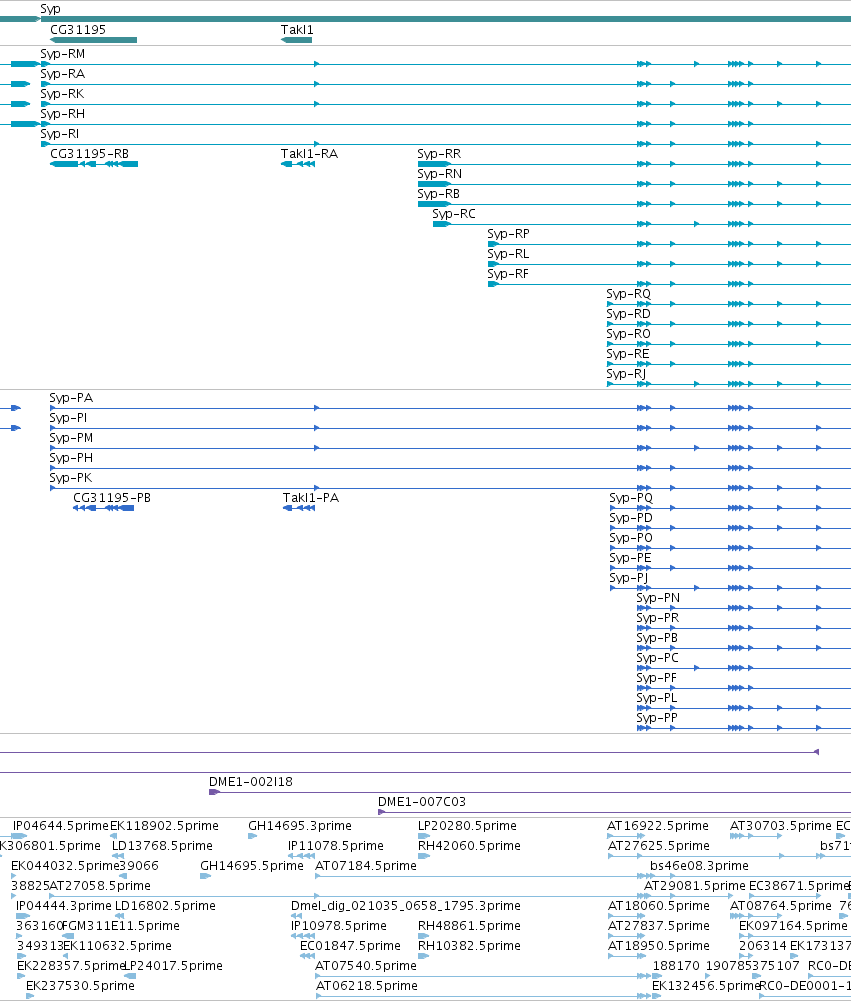The image size is (851, 1001).
Task: Select transcript Syp-RC
Action: (x=454, y=214)
